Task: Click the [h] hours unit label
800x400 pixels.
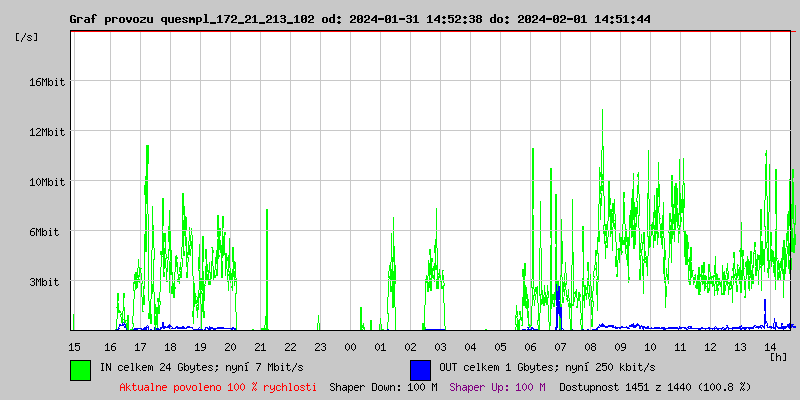Action: (x=779, y=356)
